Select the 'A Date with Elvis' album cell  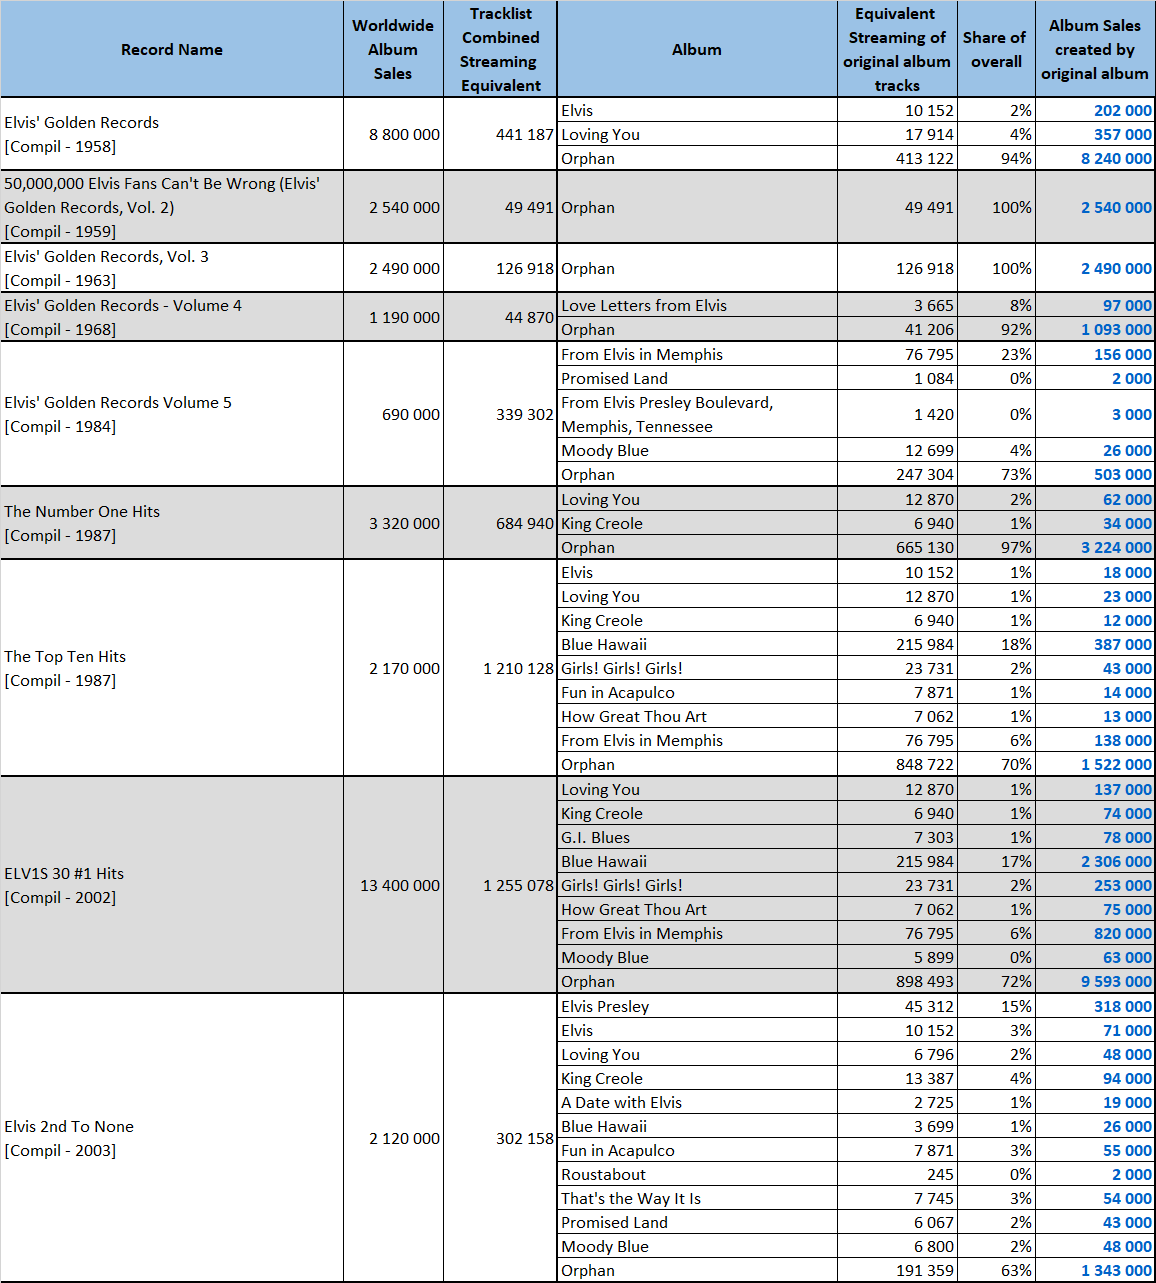click(x=697, y=1102)
